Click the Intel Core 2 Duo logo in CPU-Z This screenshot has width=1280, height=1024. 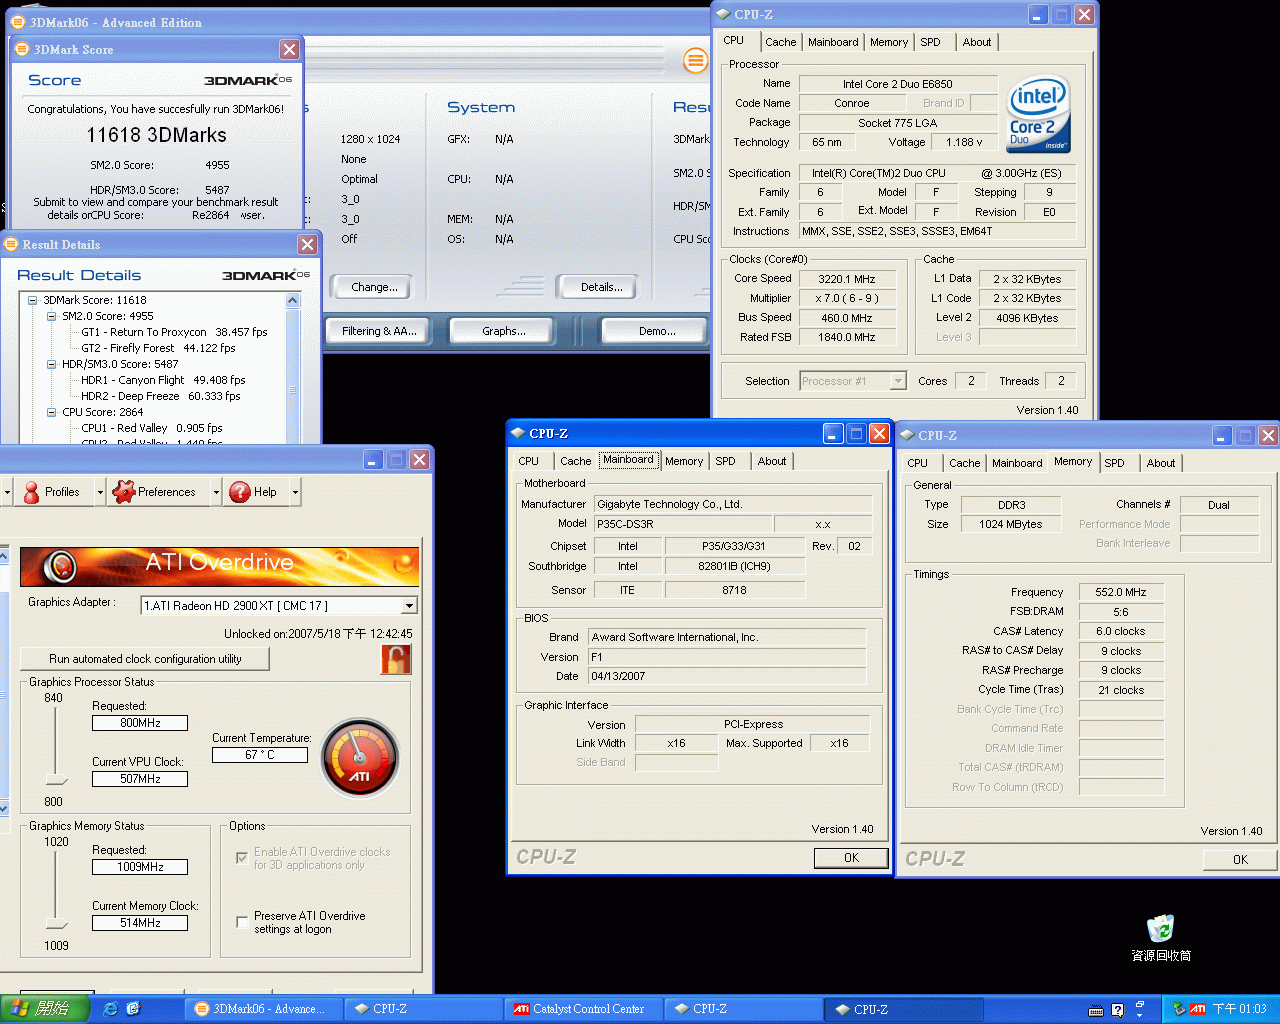pyautogui.click(x=1038, y=115)
